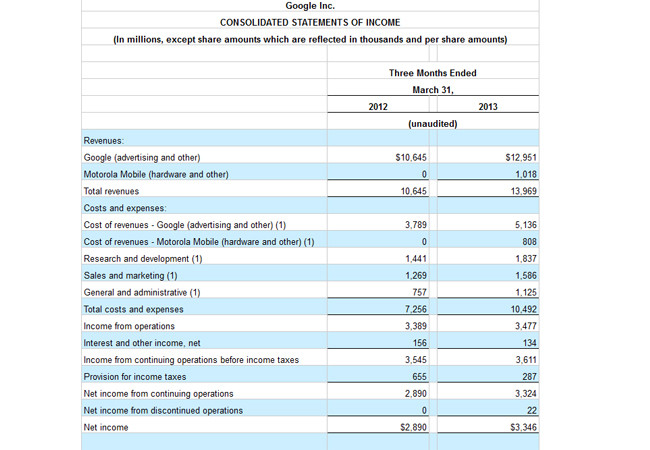650x450 pixels.
Task: Click the 'Costs and expenses:' label
Action: (125, 208)
